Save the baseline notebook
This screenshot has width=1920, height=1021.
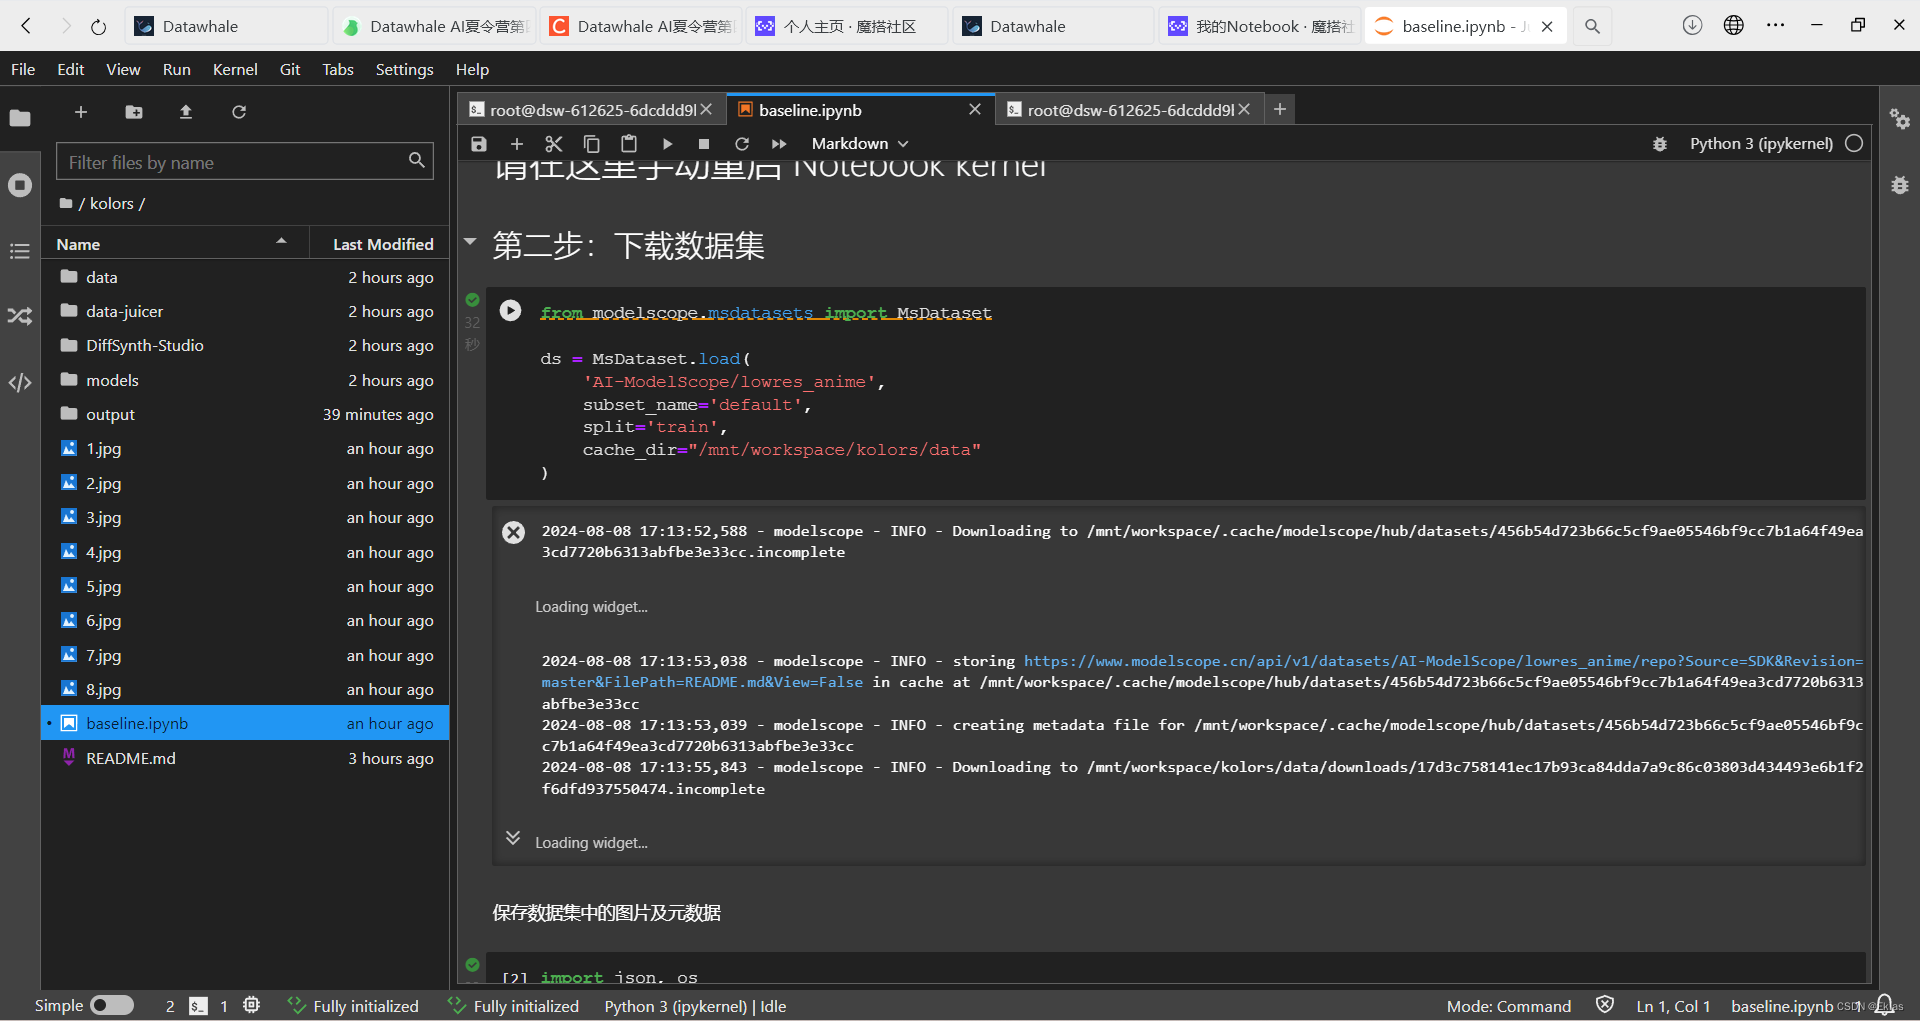point(479,144)
